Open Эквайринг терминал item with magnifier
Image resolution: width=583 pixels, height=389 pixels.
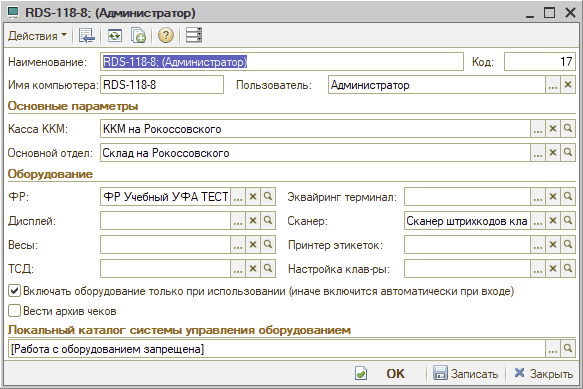coord(568,197)
